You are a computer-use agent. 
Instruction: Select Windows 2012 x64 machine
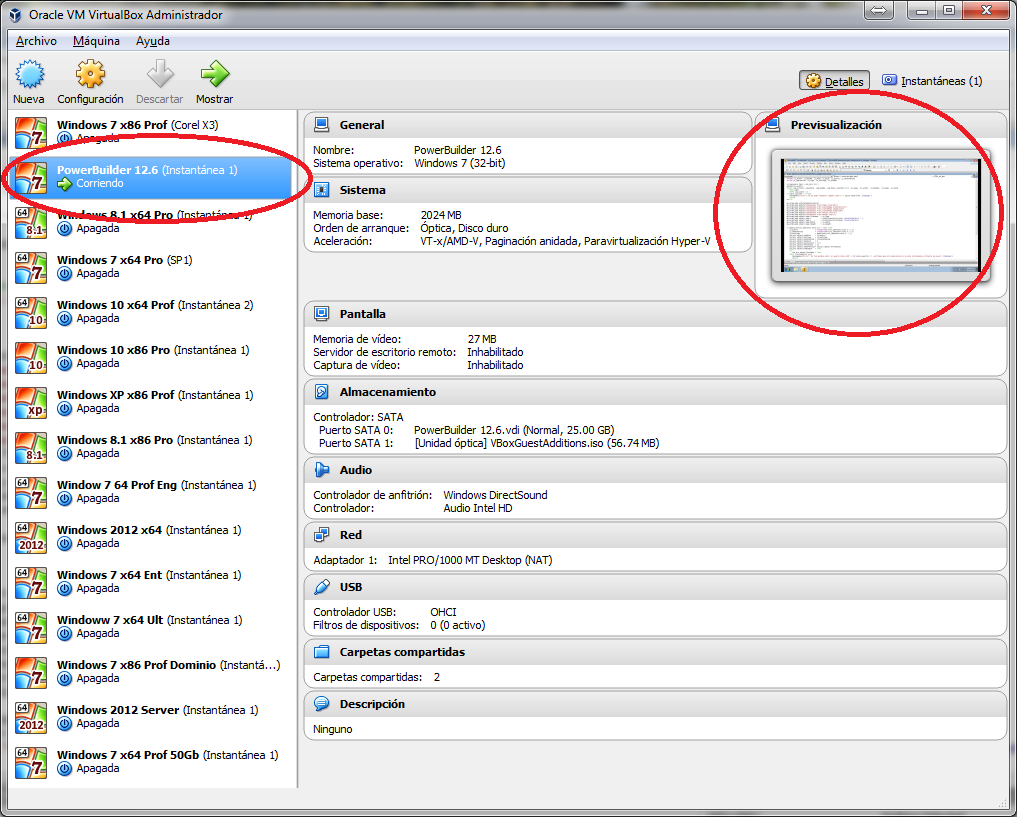(152, 536)
